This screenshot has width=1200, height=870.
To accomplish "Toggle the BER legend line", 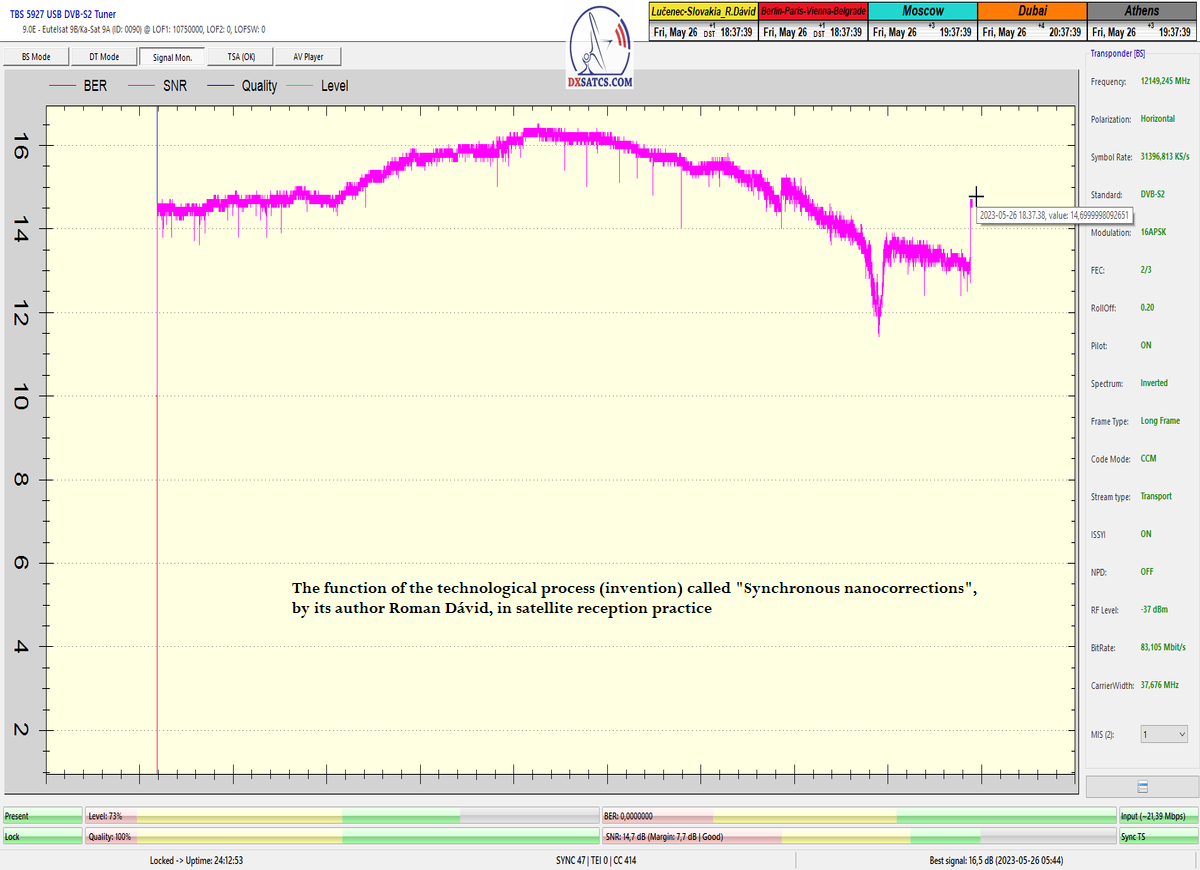I will 79,86.
